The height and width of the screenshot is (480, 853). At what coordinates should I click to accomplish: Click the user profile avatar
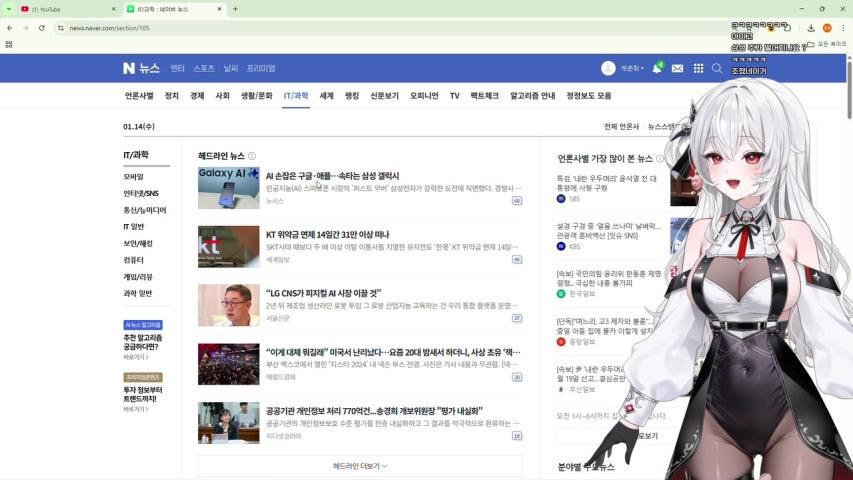tap(608, 68)
